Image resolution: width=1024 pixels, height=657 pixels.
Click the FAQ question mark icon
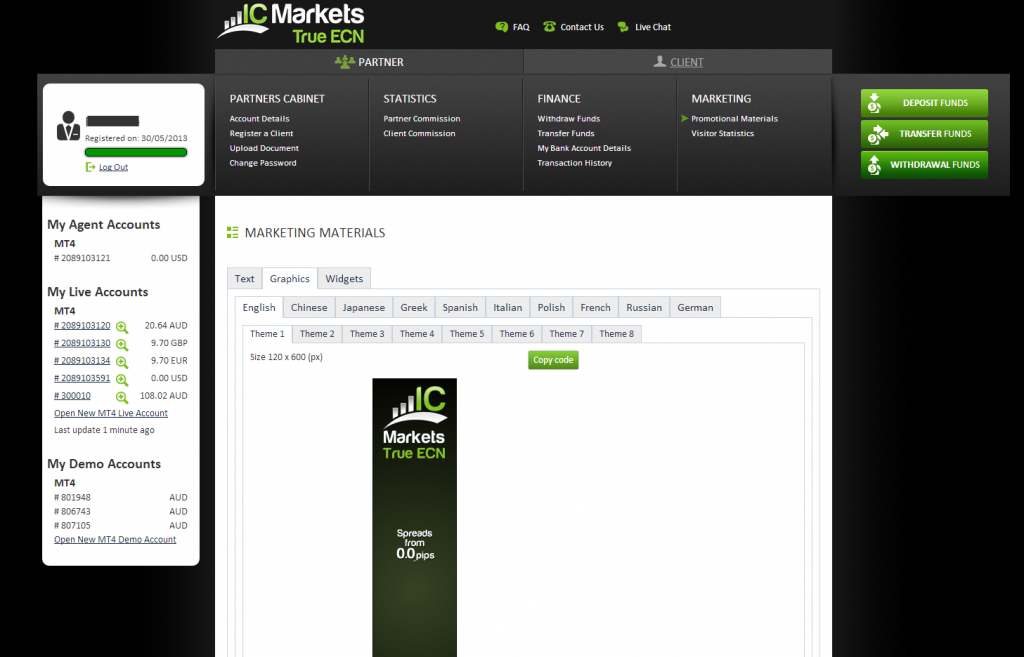click(501, 27)
